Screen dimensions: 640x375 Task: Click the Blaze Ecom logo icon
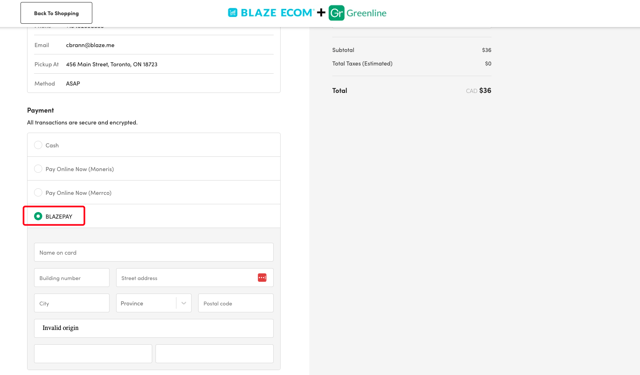232,13
